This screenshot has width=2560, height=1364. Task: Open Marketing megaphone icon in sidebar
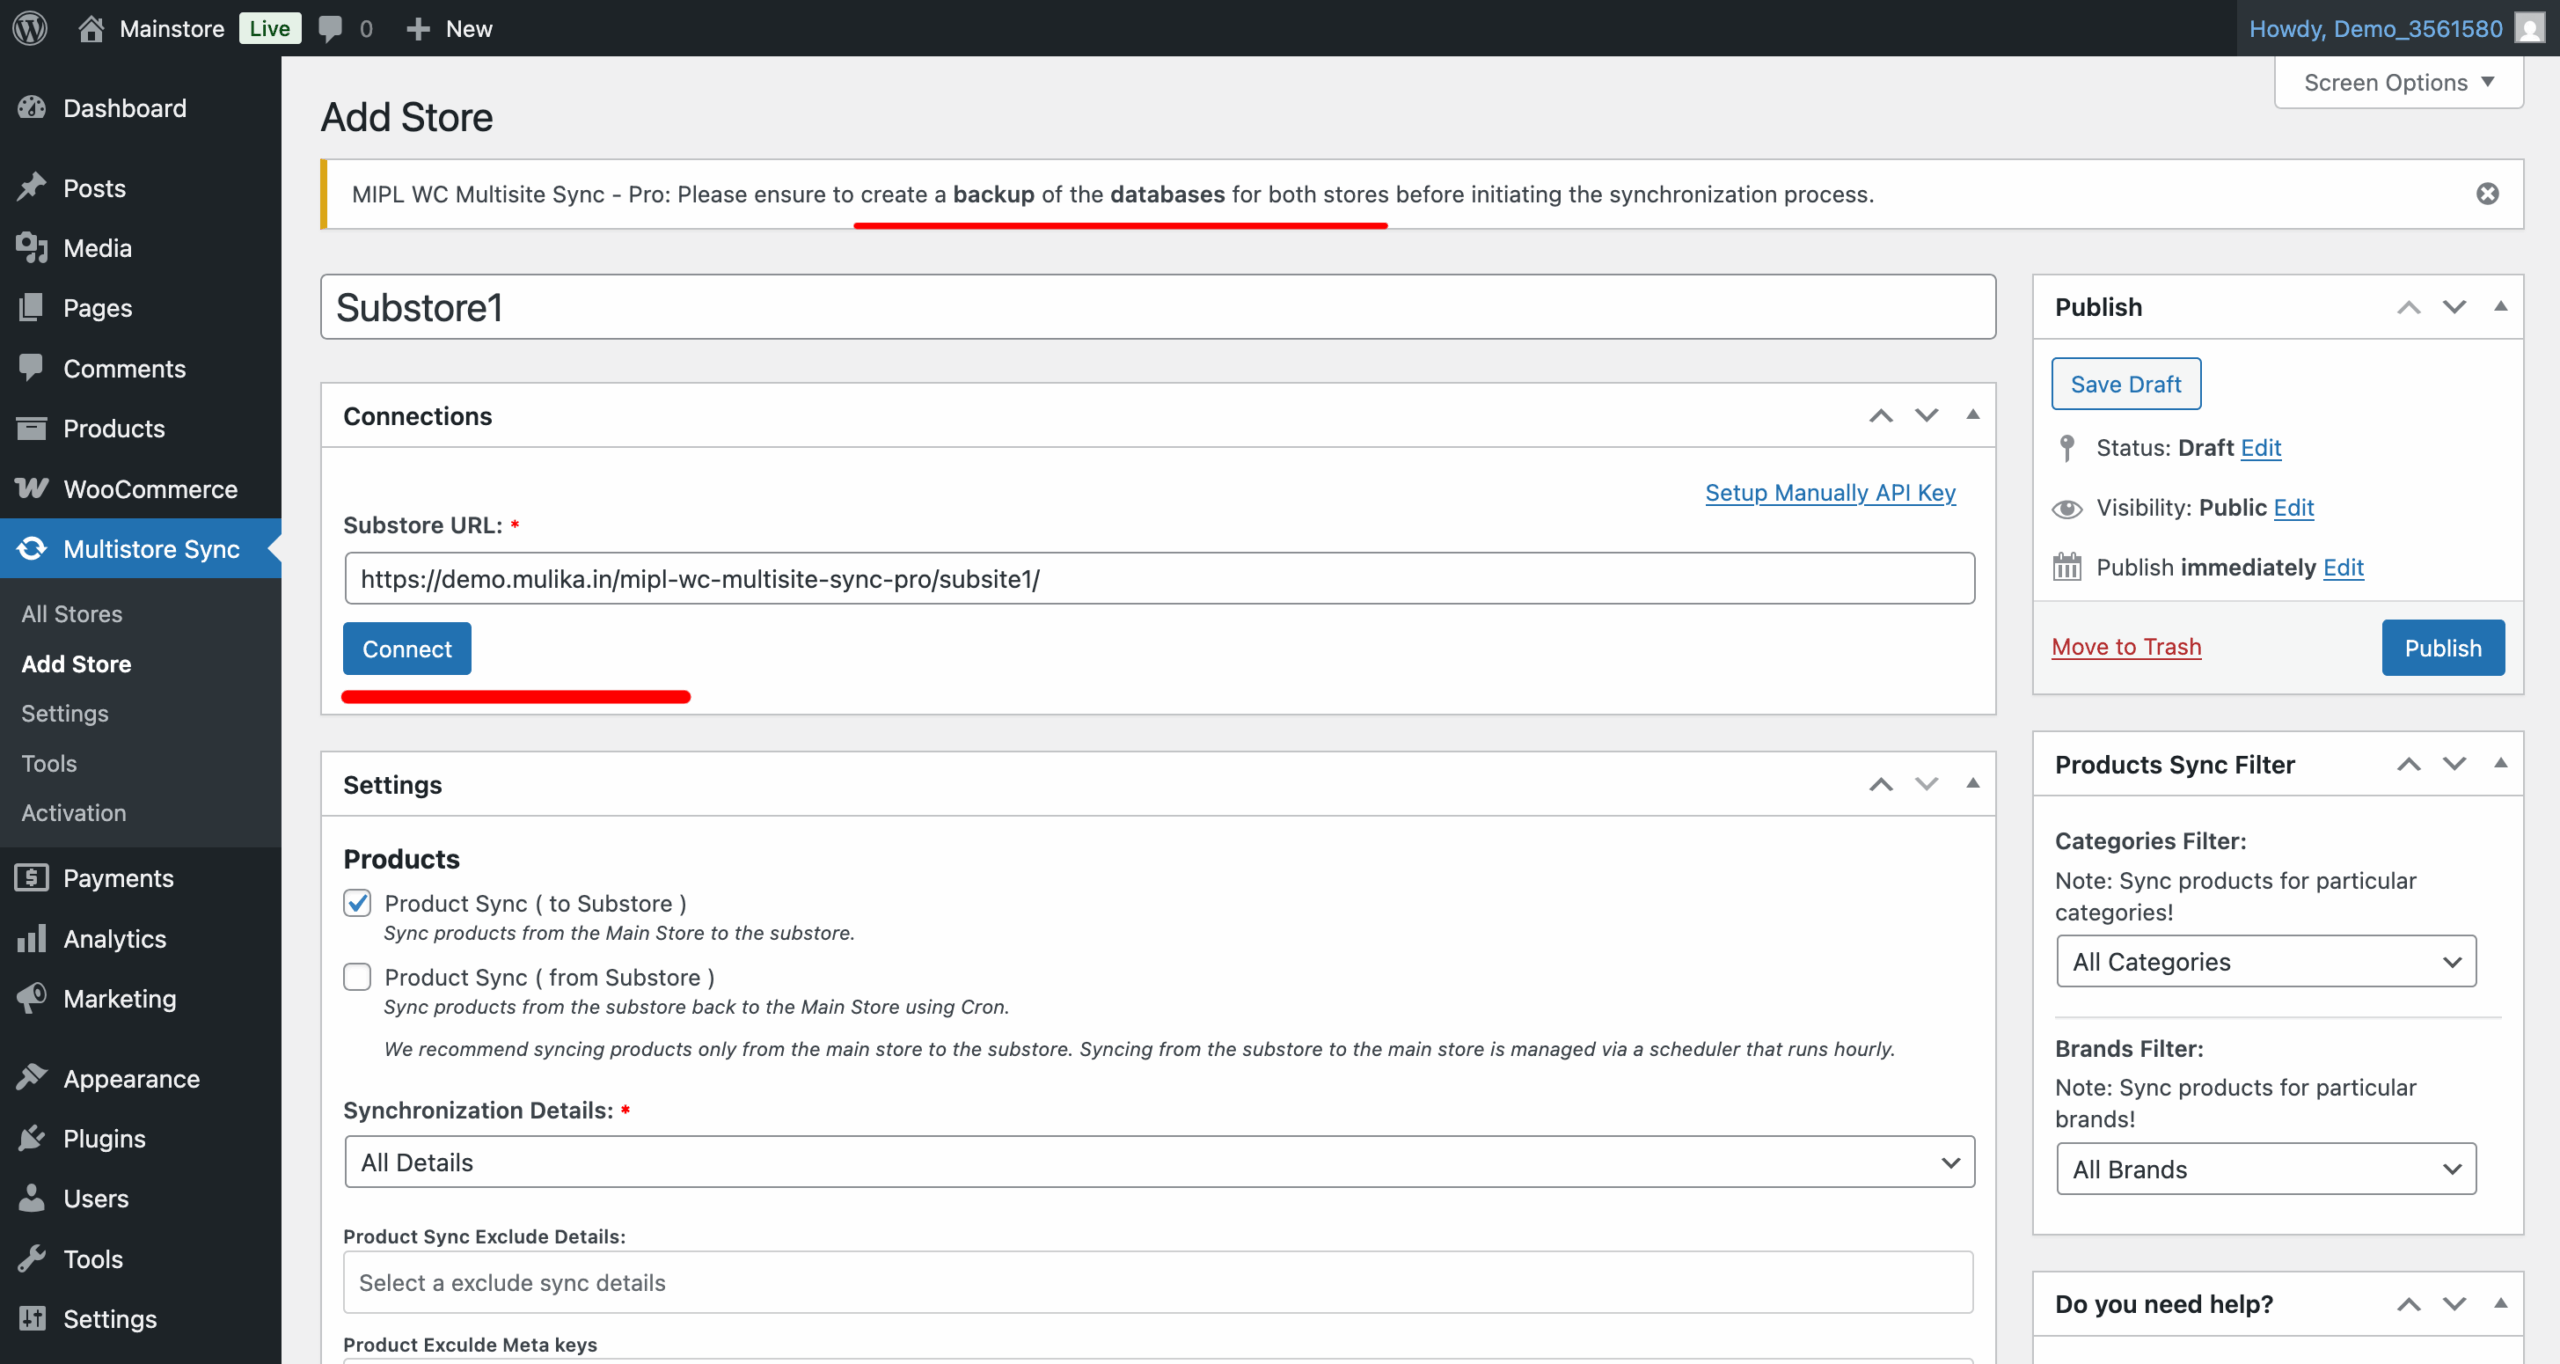[x=32, y=998]
